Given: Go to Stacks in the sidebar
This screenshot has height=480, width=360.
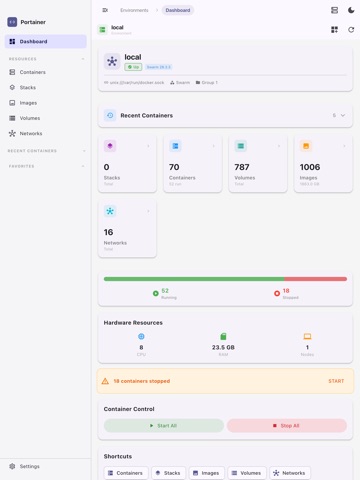Looking at the screenshot, I should click(x=46, y=87).
